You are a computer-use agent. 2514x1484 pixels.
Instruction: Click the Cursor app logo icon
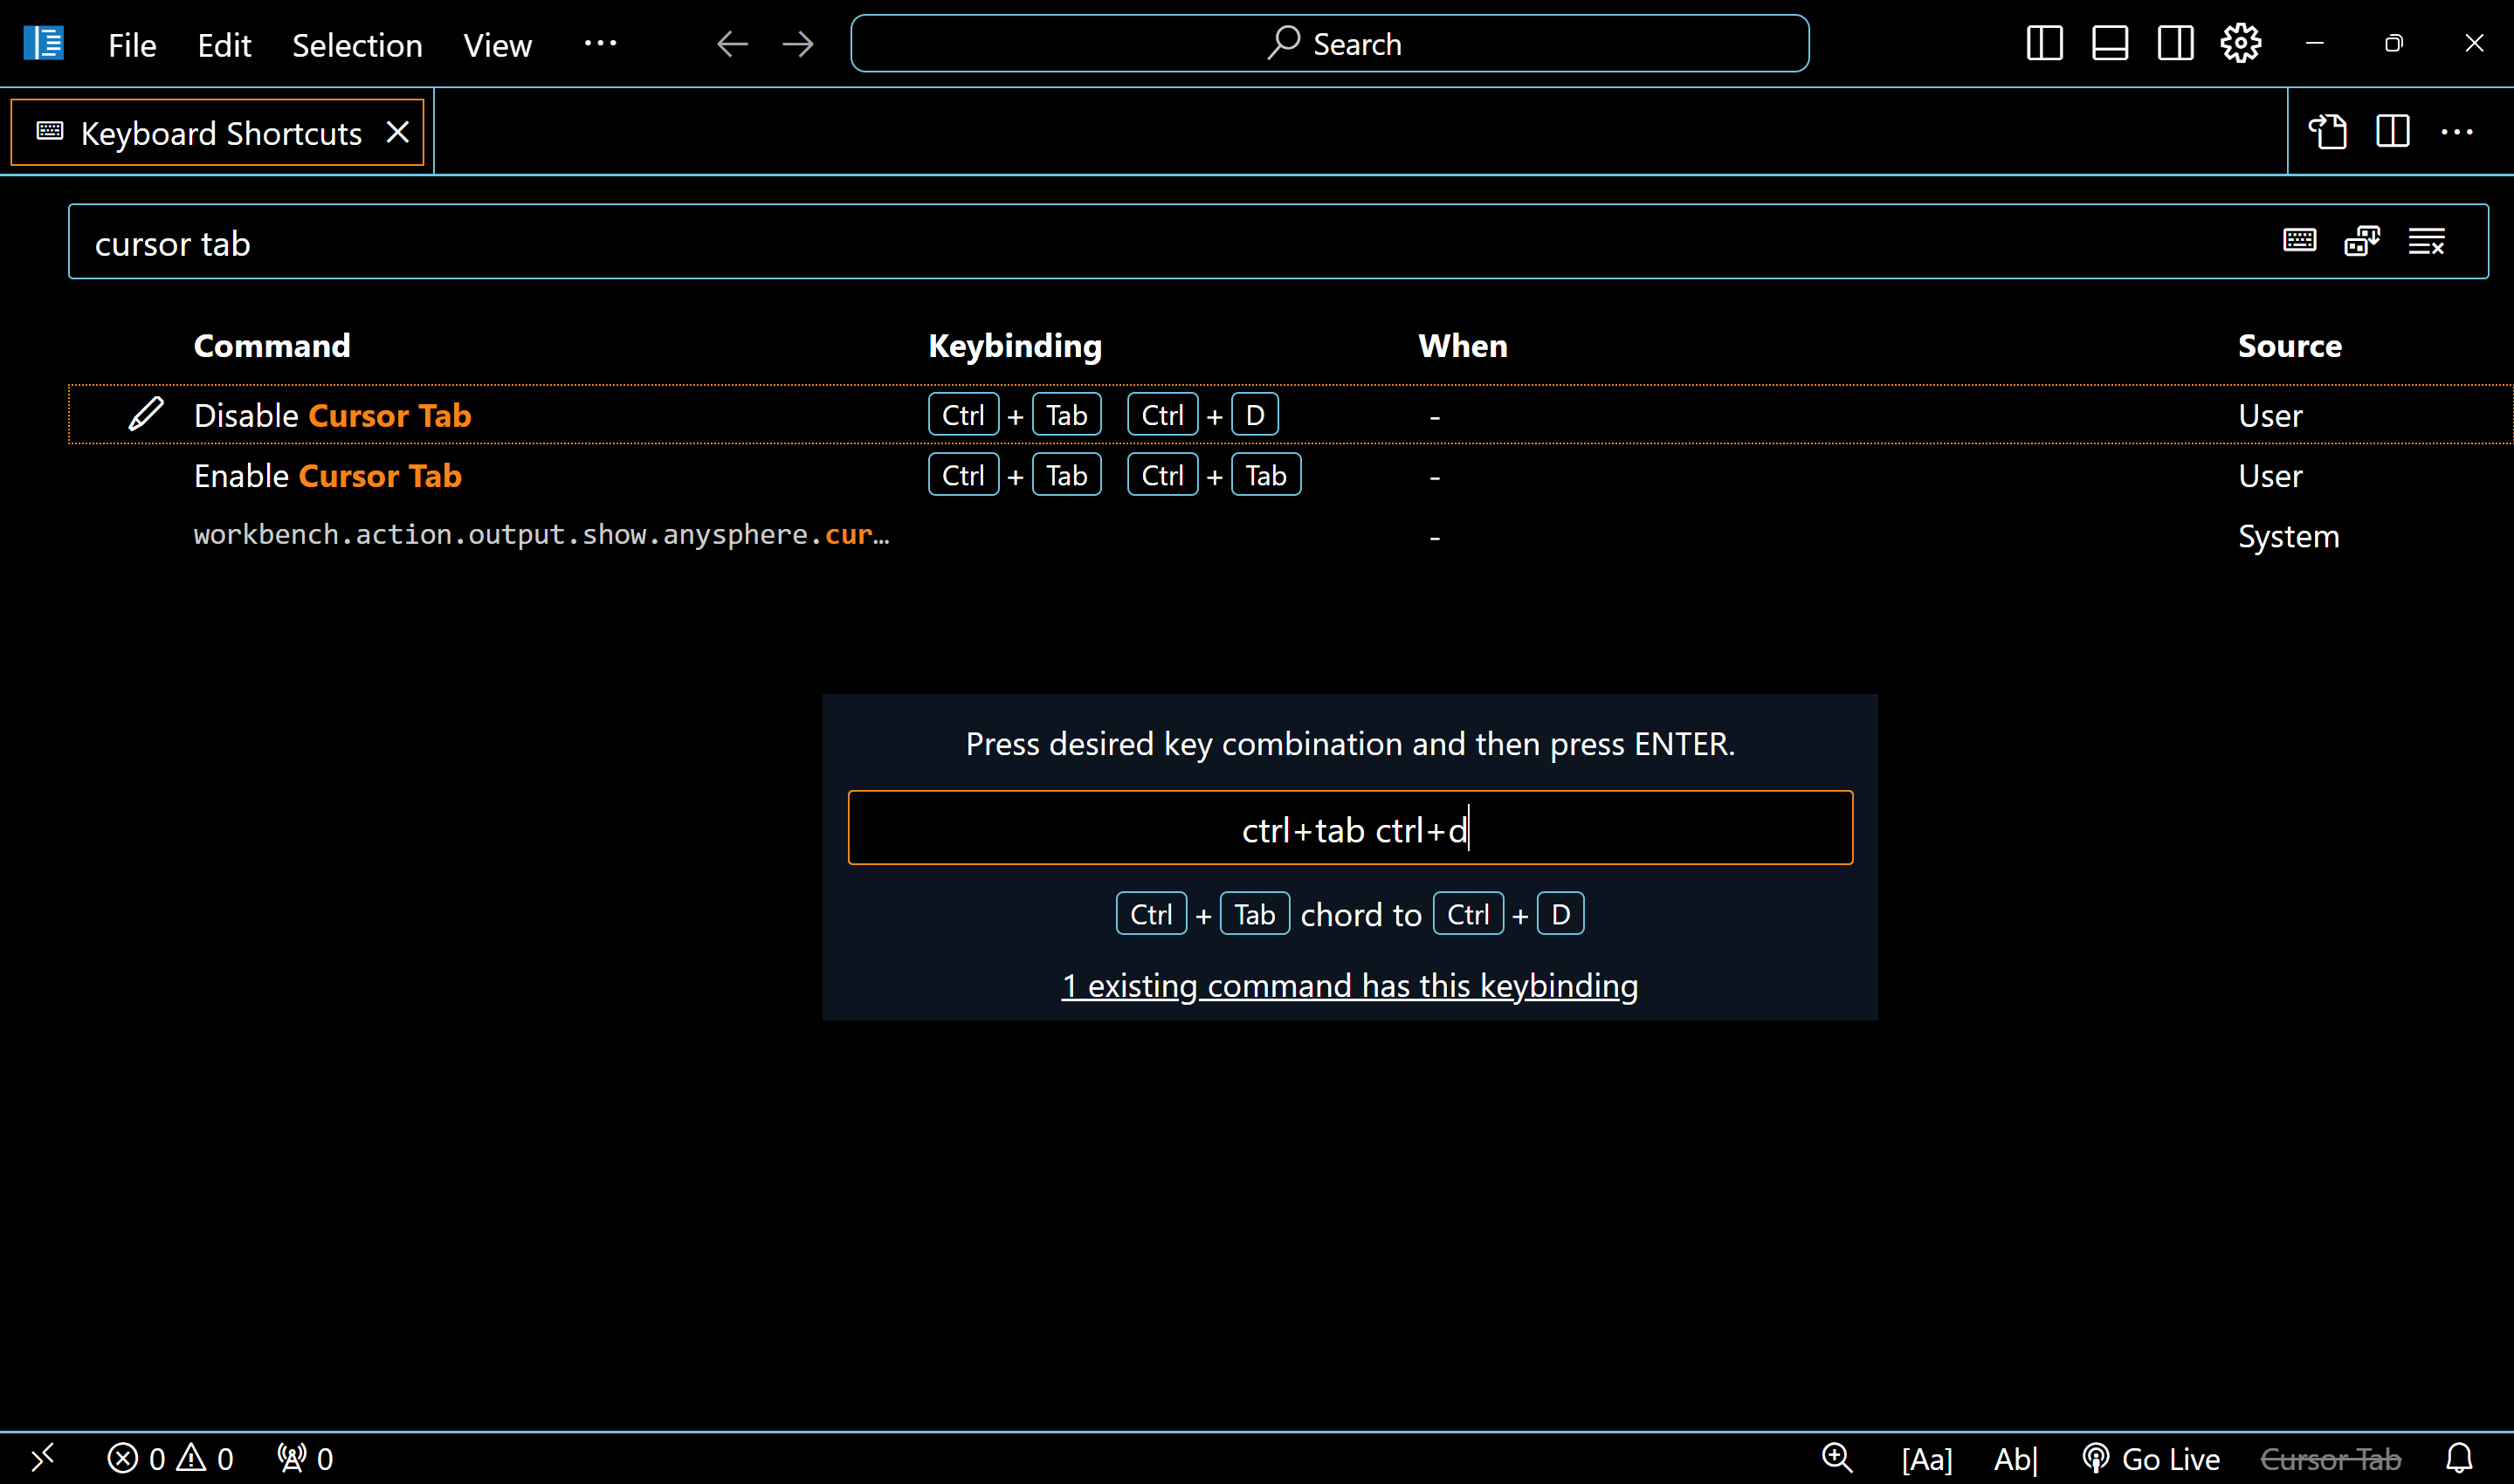(x=43, y=43)
